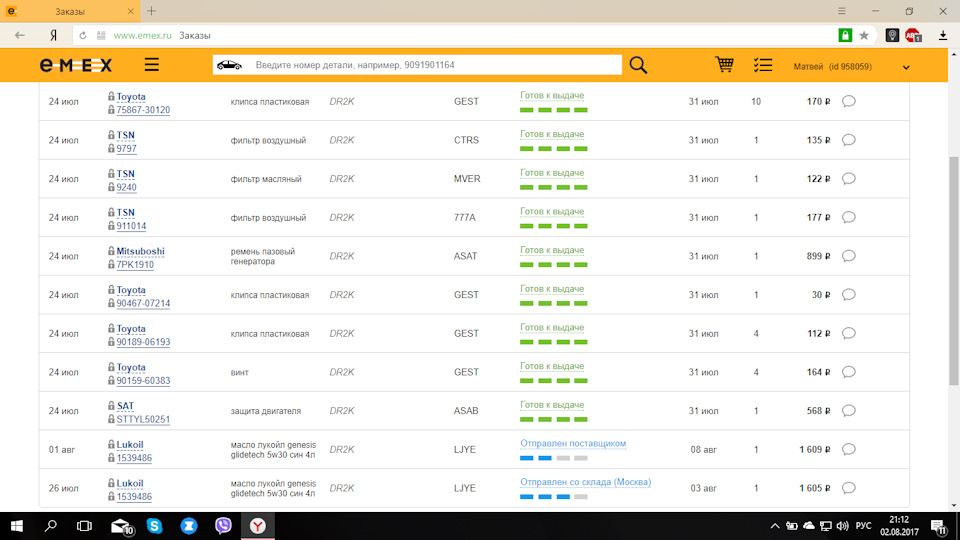
Task: Click the text фильтр масляный
Action: pos(266,179)
